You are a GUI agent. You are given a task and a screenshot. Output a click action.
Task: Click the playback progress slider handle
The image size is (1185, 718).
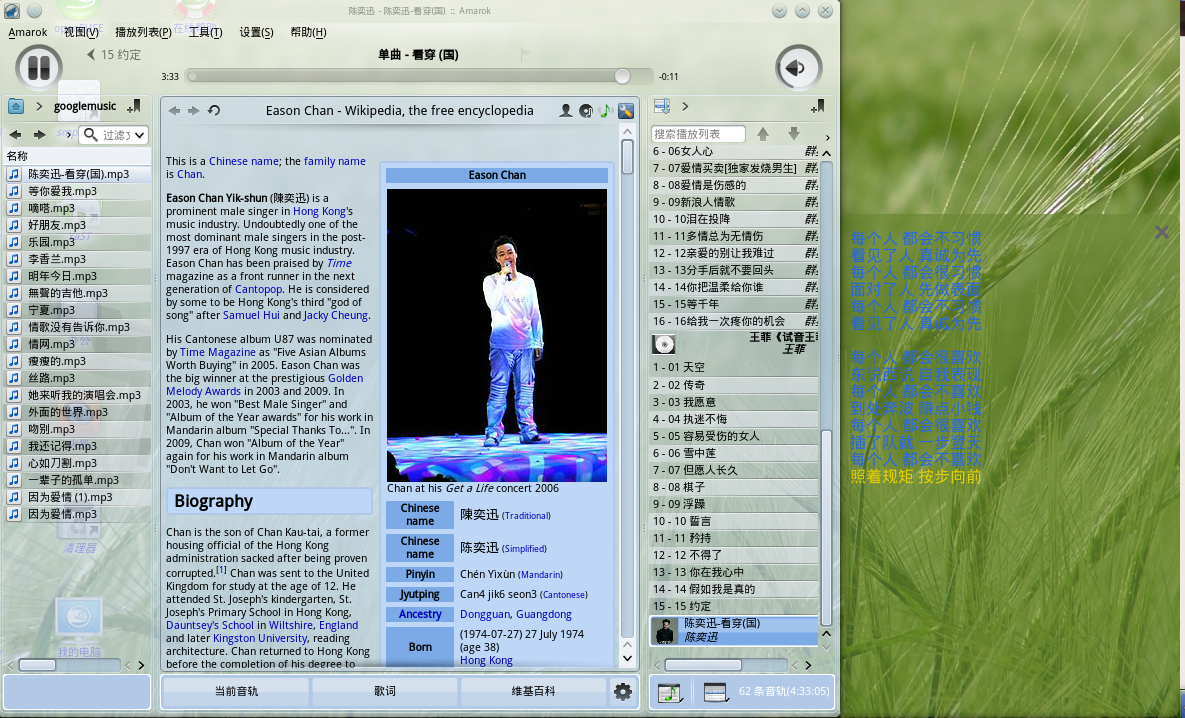pos(622,76)
